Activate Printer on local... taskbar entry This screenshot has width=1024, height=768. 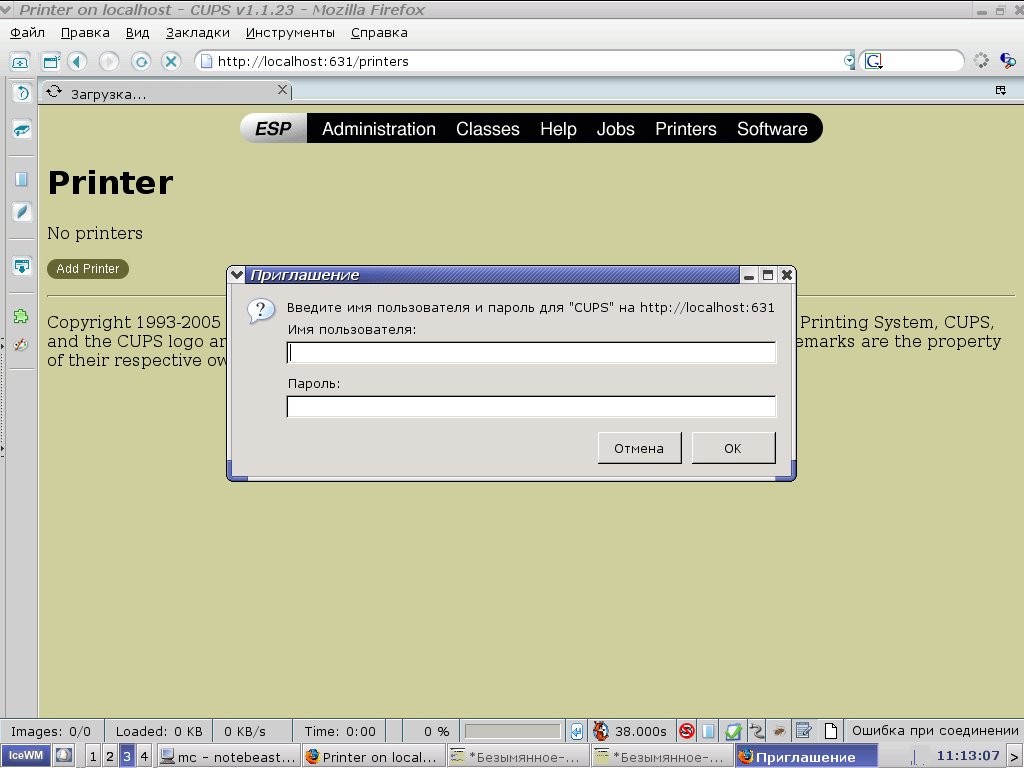click(374, 757)
